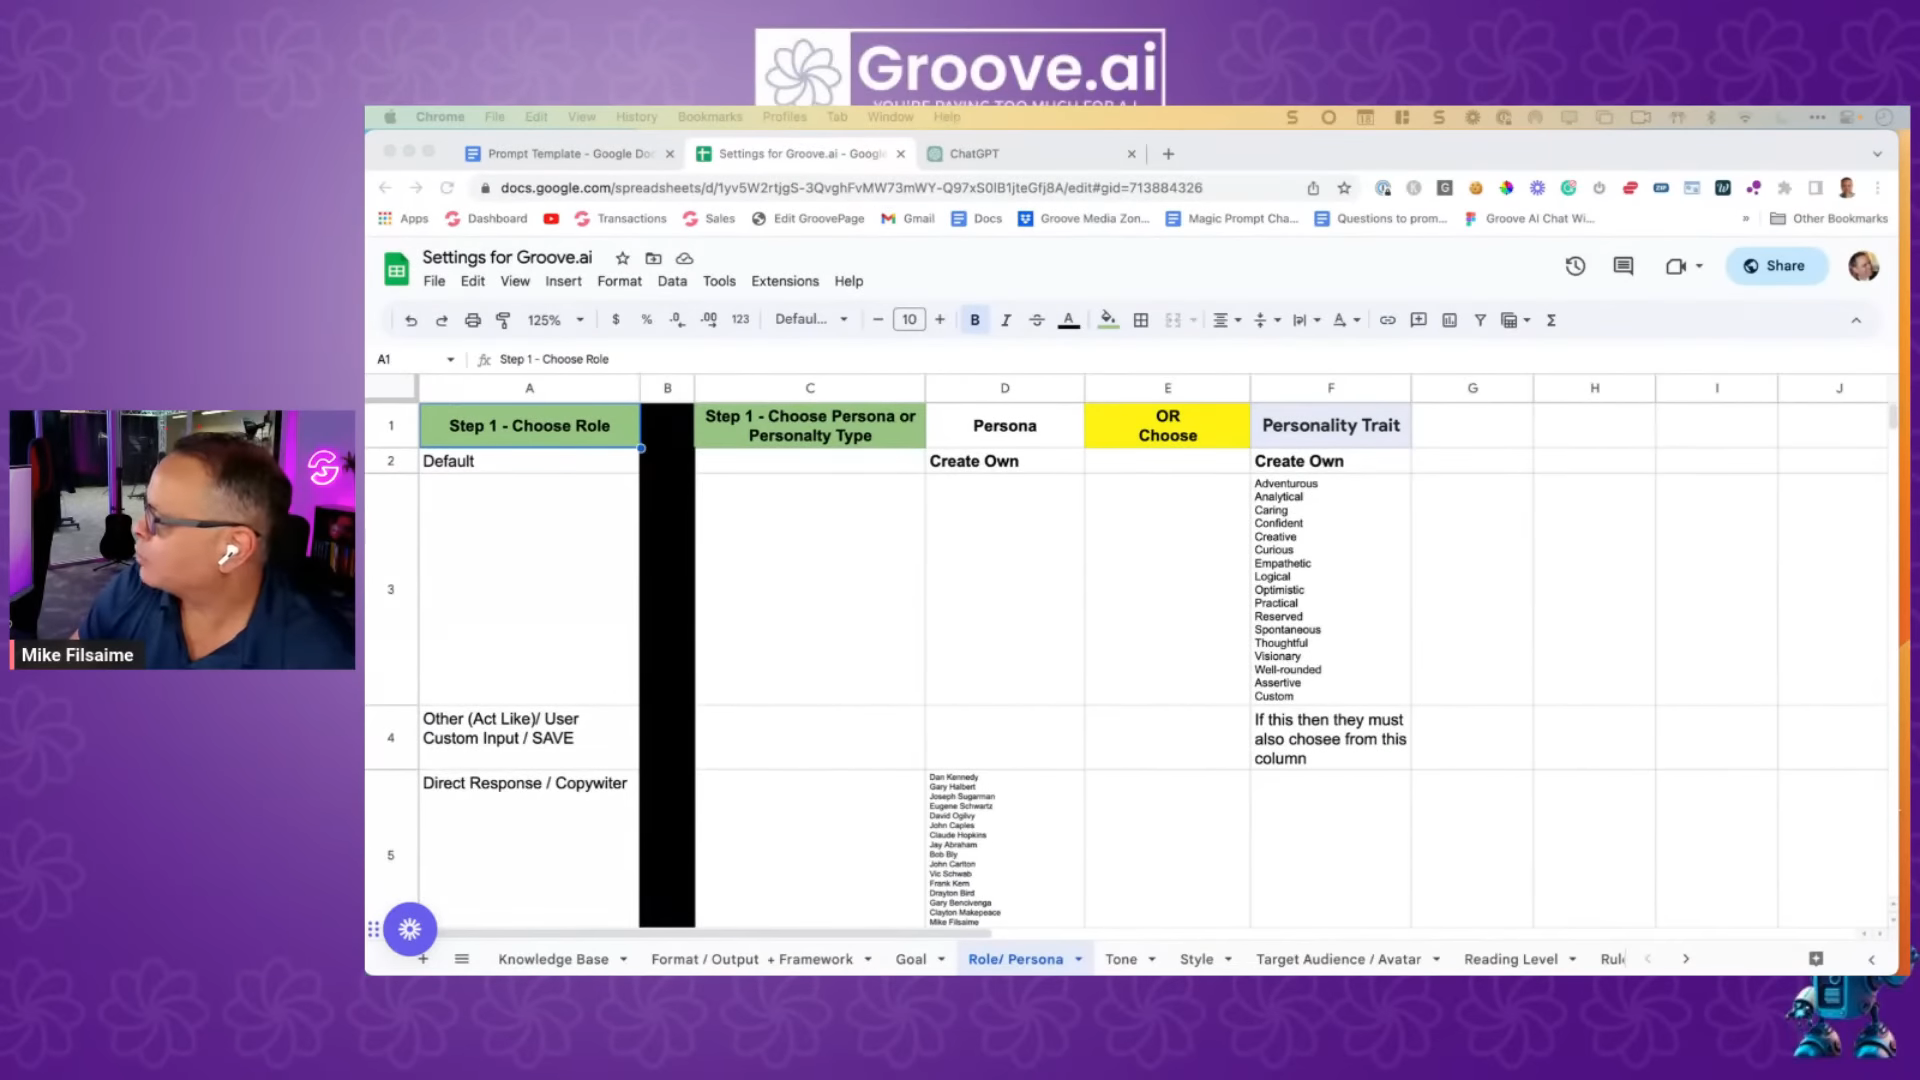Open the Google Sheets home icon
The width and height of the screenshot is (1920, 1080).
pos(397,269)
